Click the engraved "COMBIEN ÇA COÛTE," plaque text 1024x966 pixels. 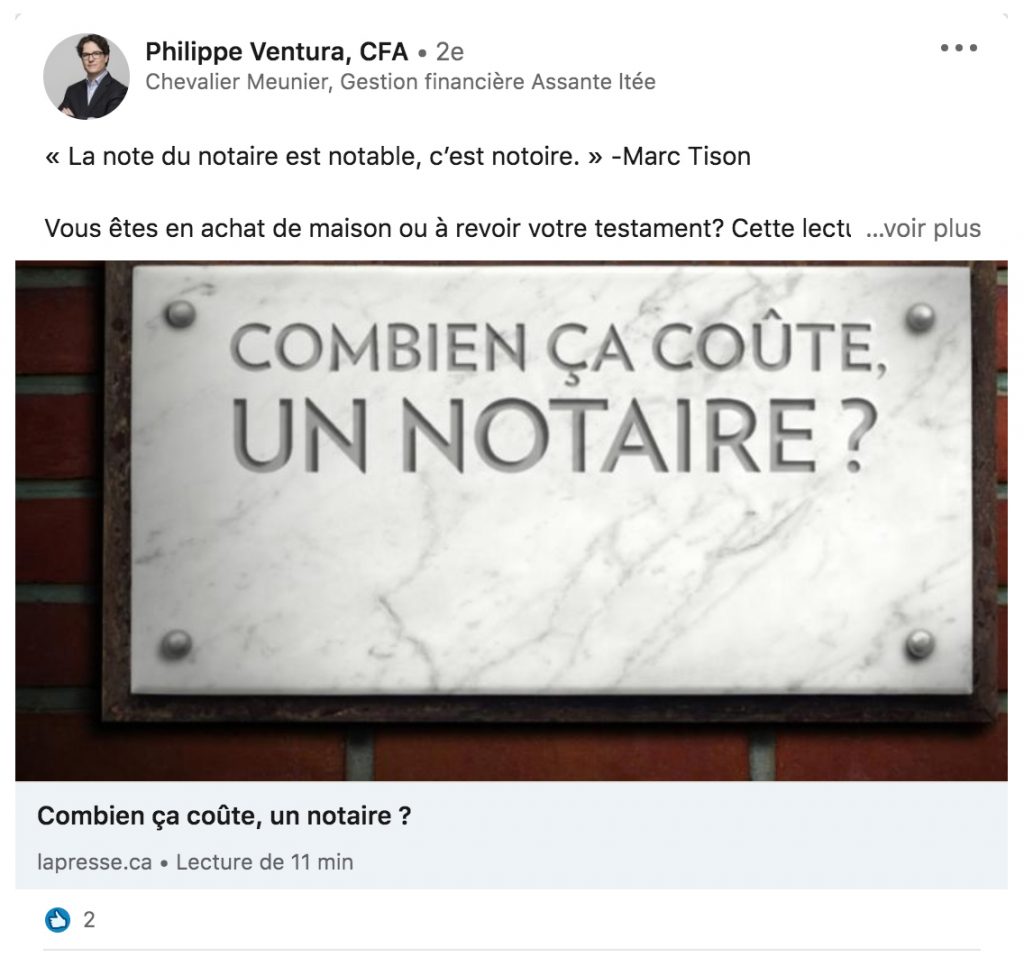pos(559,349)
